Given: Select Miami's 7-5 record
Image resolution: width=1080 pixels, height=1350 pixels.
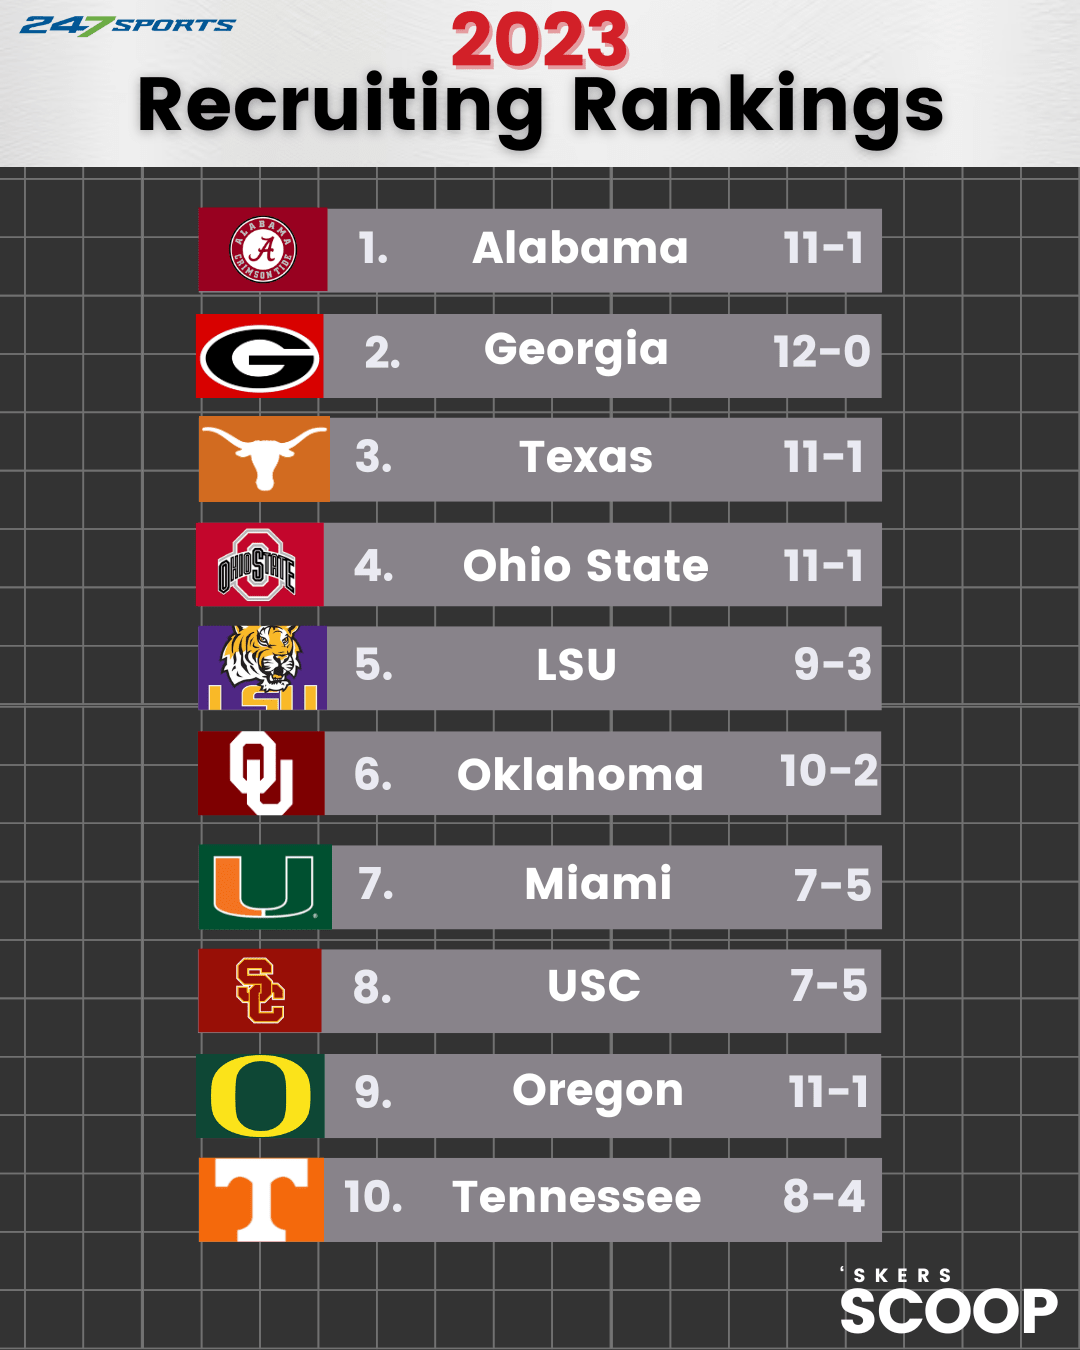Looking at the screenshot, I should tap(832, 885).
